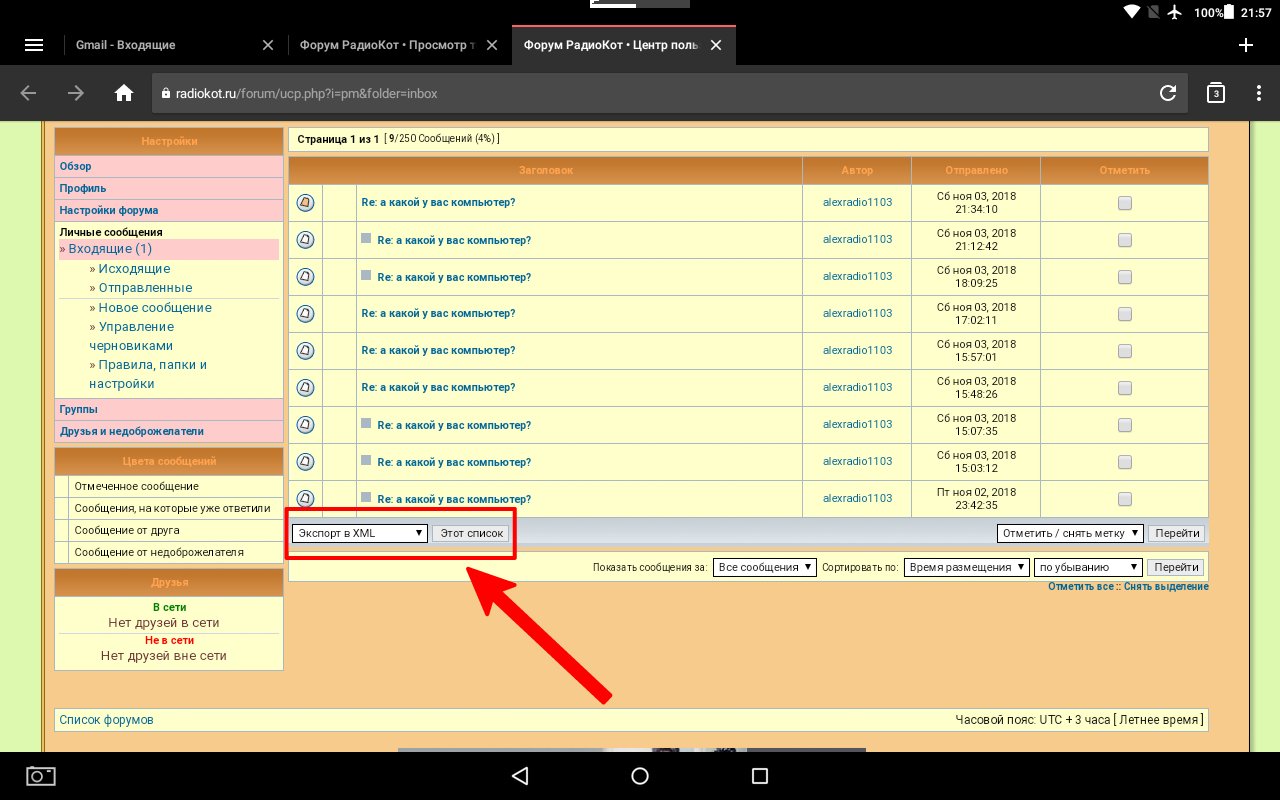Click the message icon of the 21:34:10 row
Screen dimensions: 1280x800
coord(306,203)
